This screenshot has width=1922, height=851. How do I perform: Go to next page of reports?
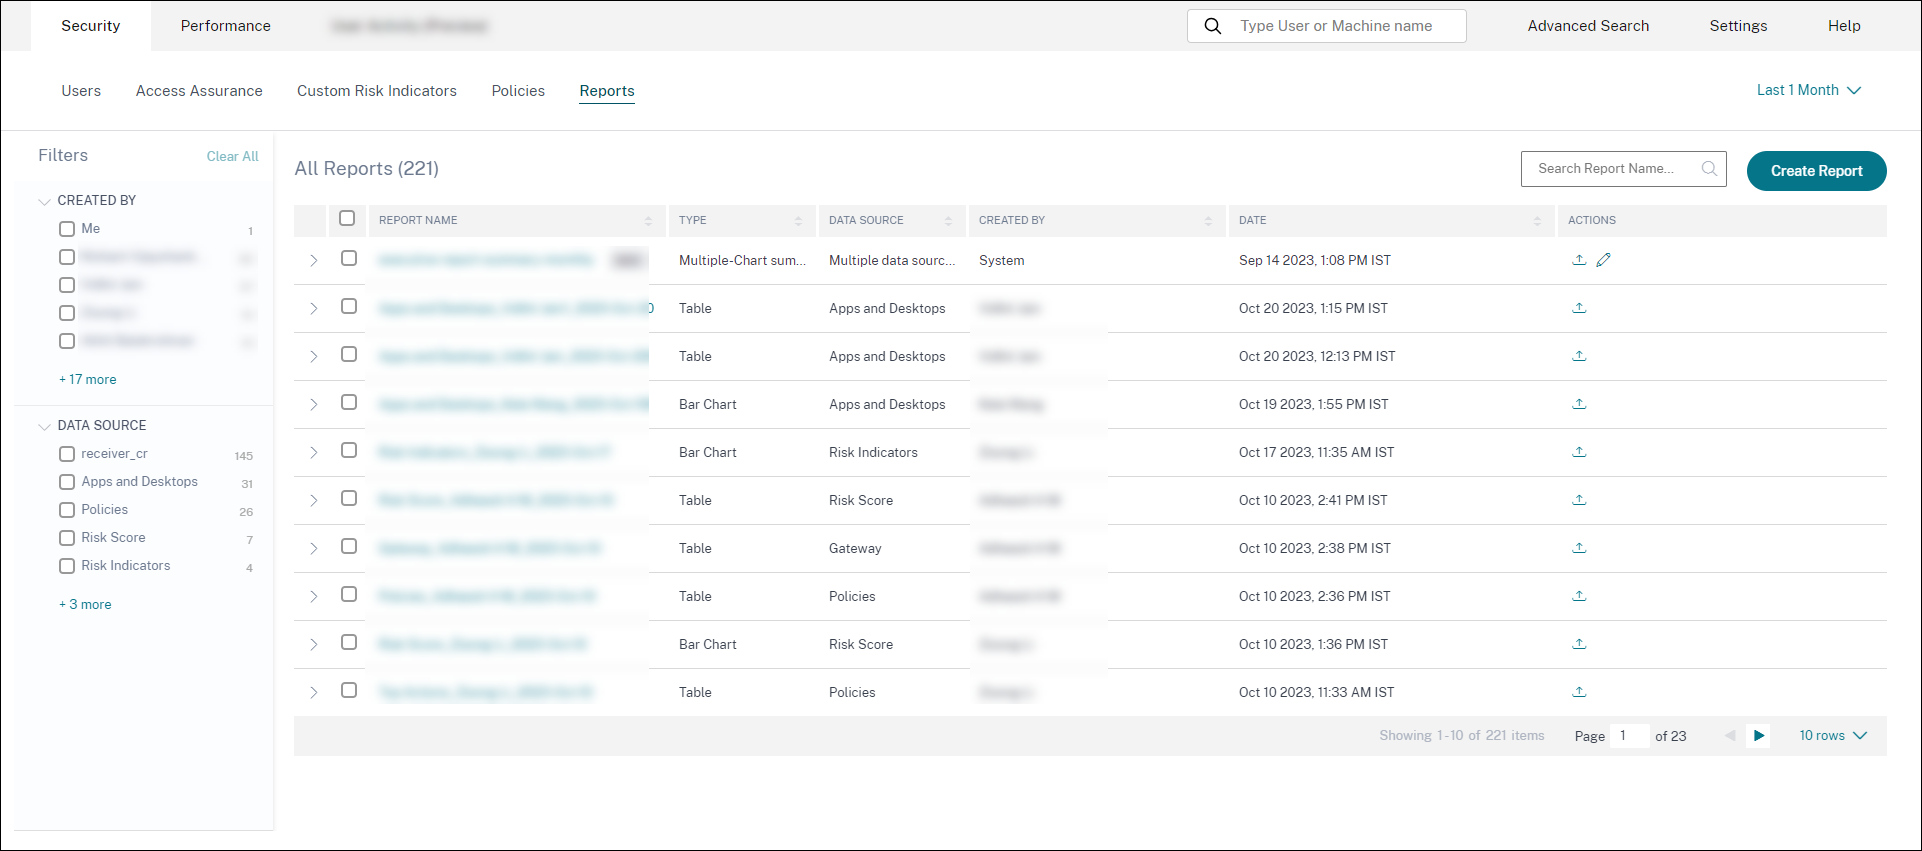1758,736
